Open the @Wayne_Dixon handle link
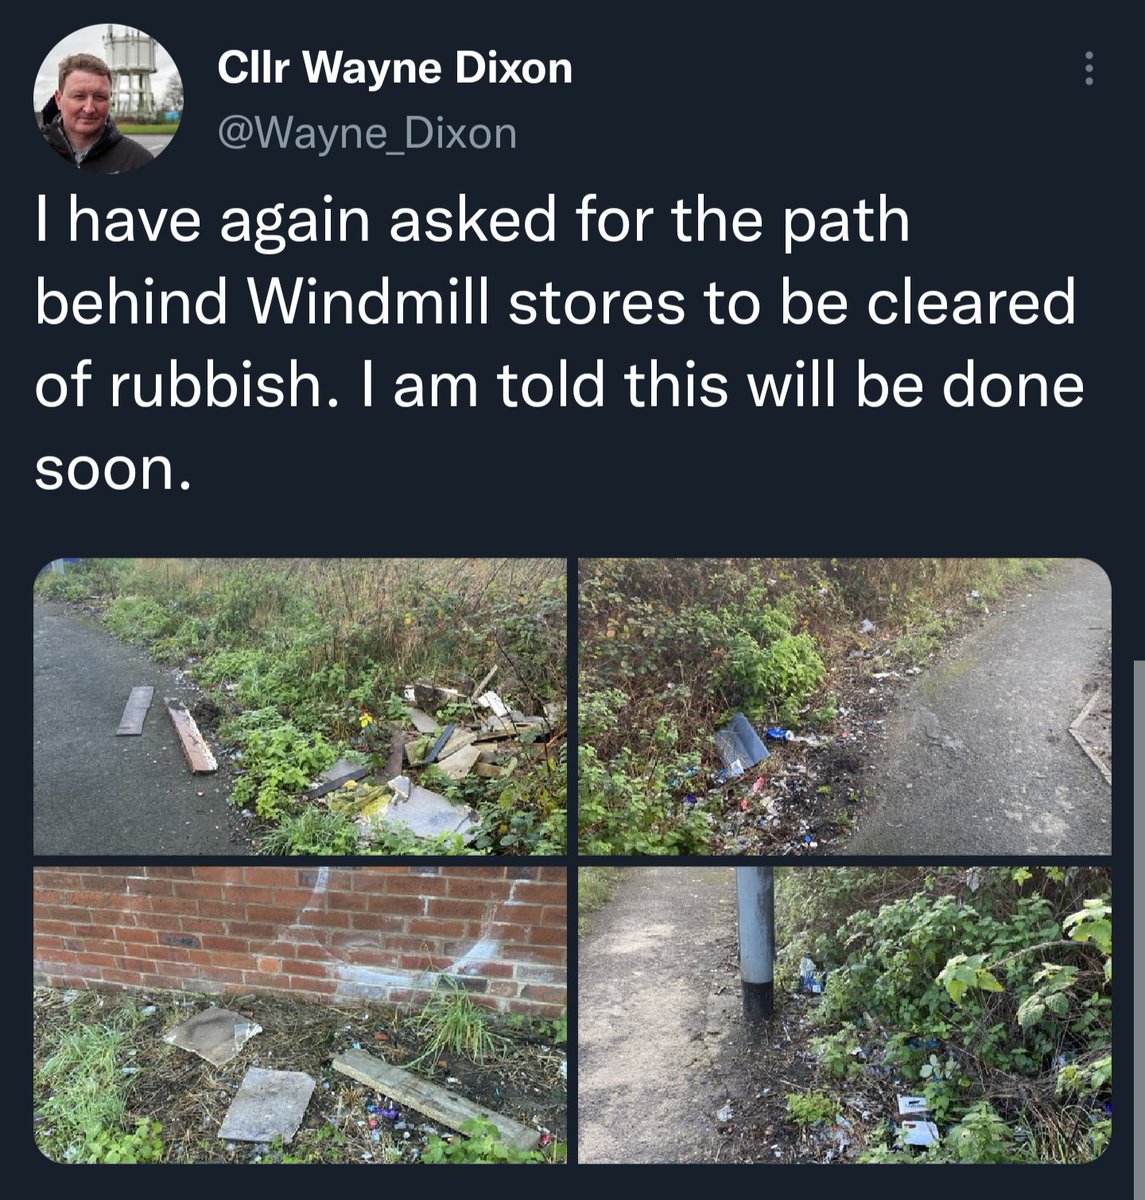The image size is (1145, 1200). point(367,132)
